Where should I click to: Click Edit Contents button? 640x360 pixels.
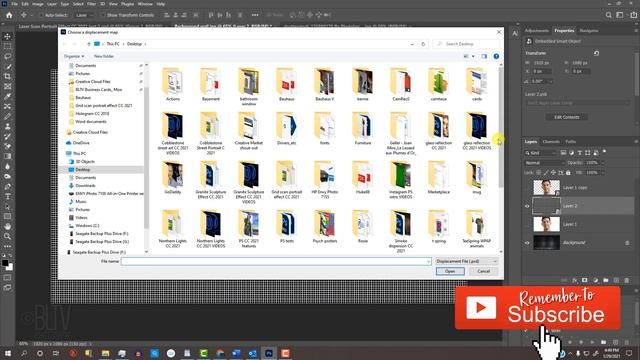coord(567,117)
